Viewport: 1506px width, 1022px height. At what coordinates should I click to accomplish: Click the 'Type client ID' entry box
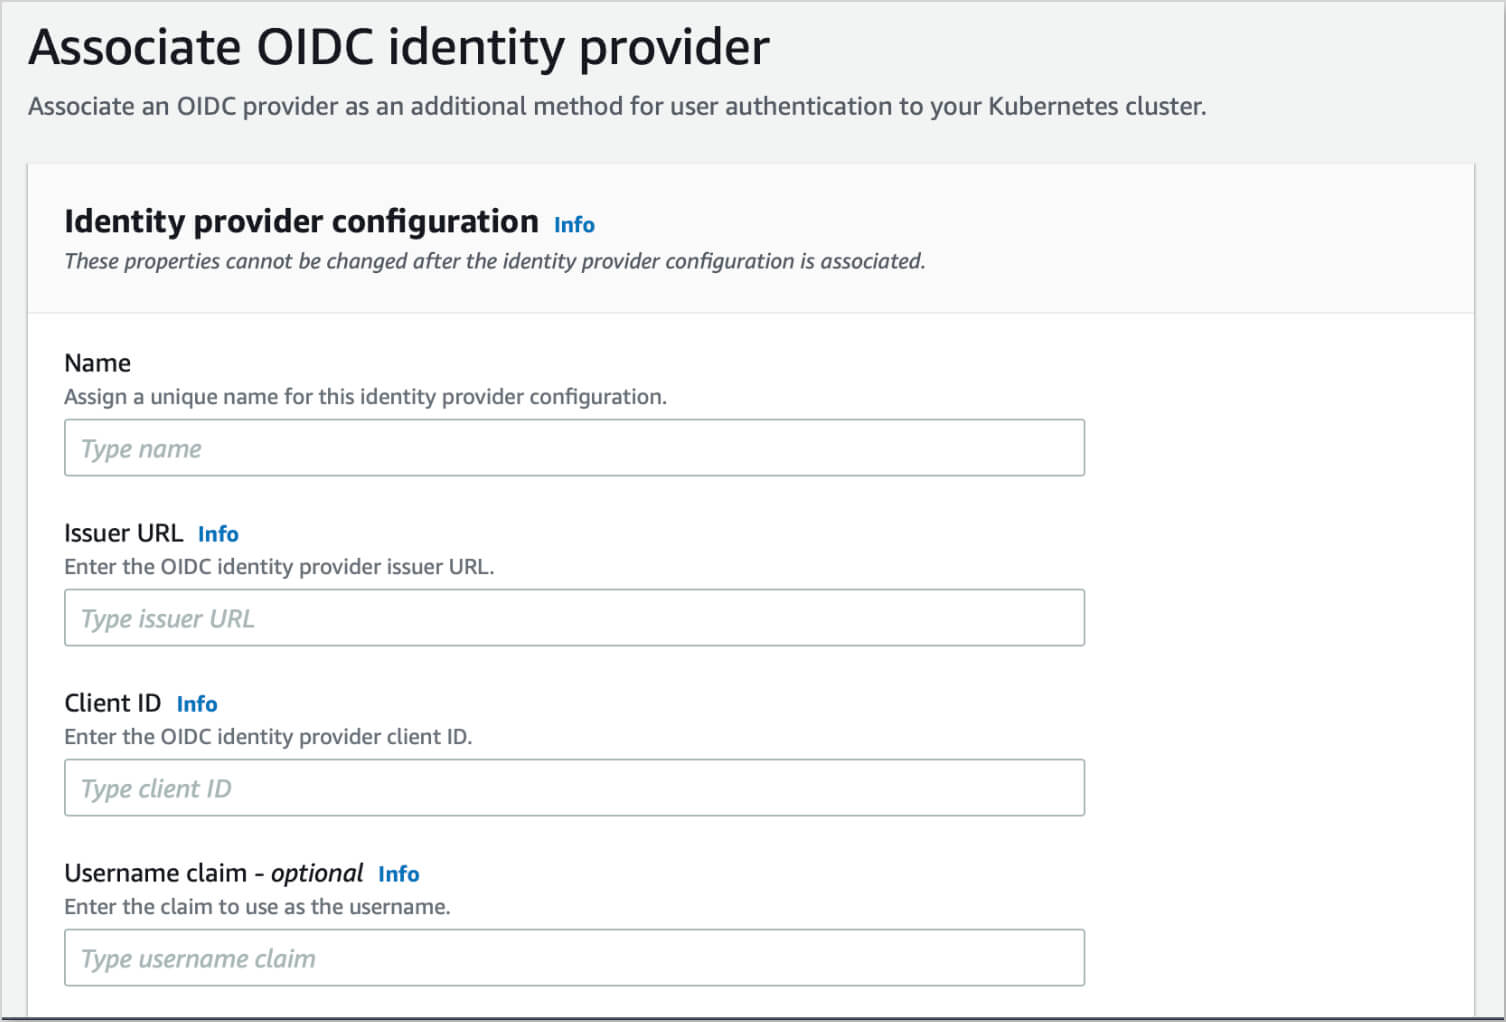[574, 787]
